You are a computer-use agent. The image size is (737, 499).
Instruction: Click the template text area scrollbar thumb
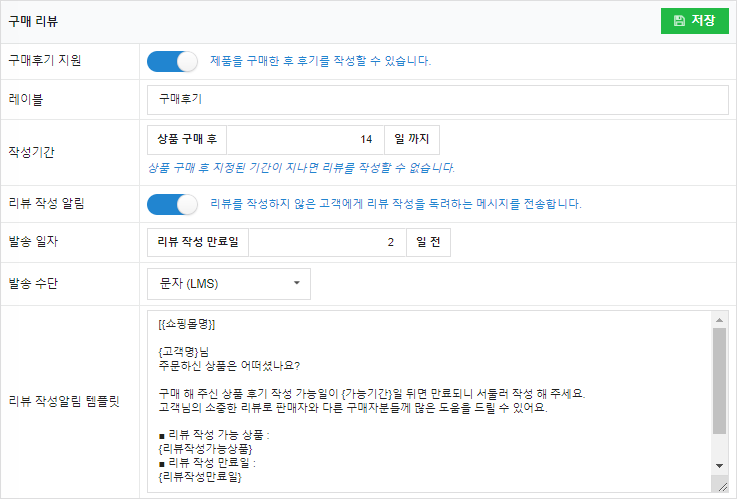(x=719, y=380)
